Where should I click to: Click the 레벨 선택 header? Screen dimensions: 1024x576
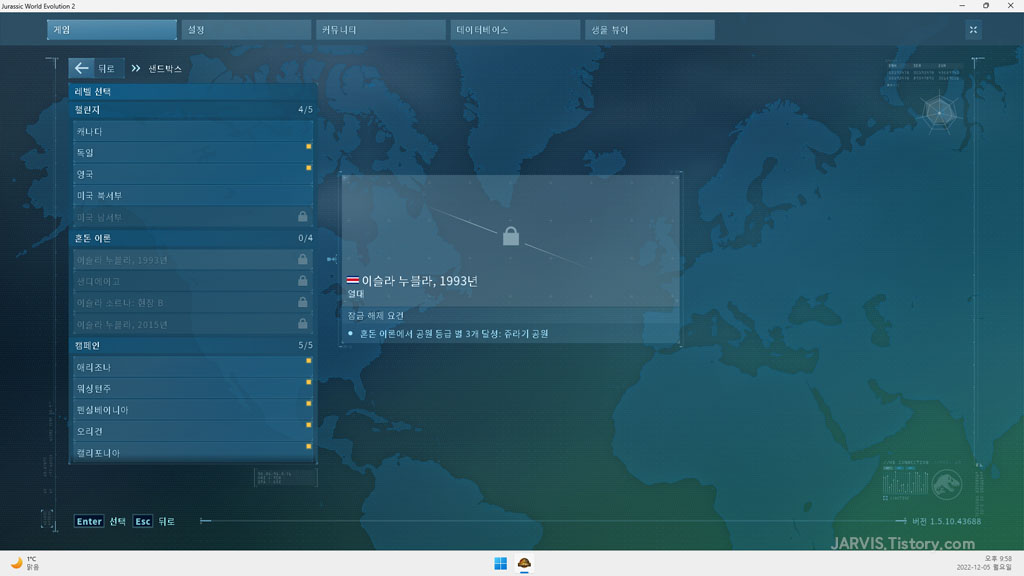point(193,91)
